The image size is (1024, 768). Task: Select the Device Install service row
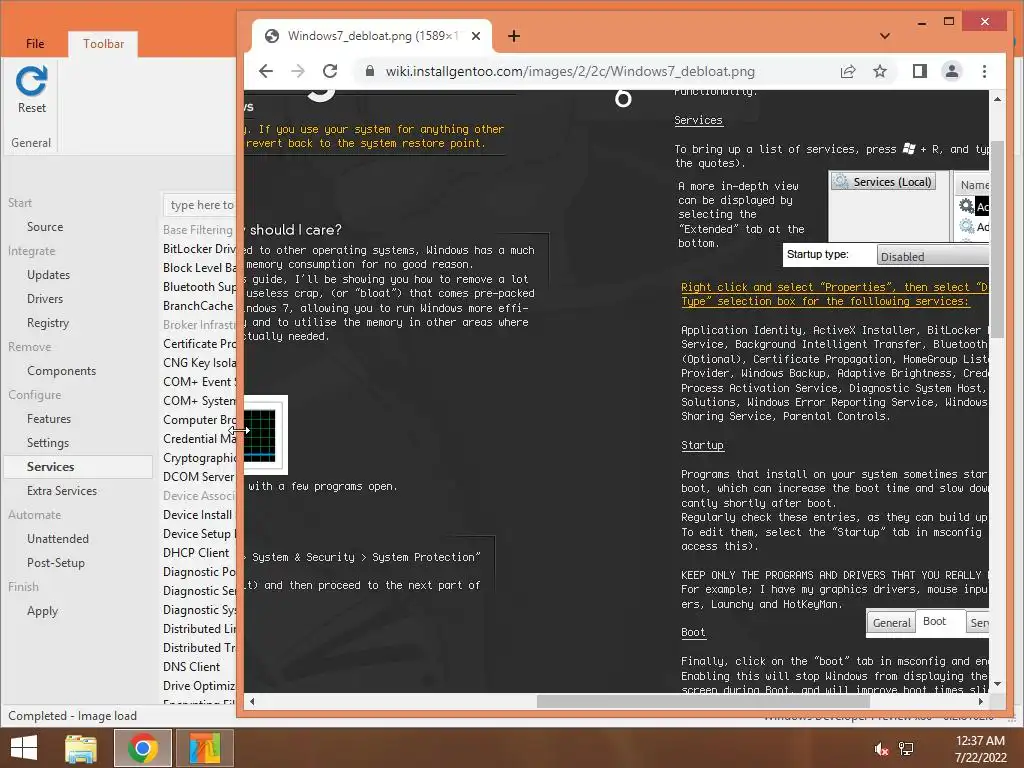(x=199, y=515)
